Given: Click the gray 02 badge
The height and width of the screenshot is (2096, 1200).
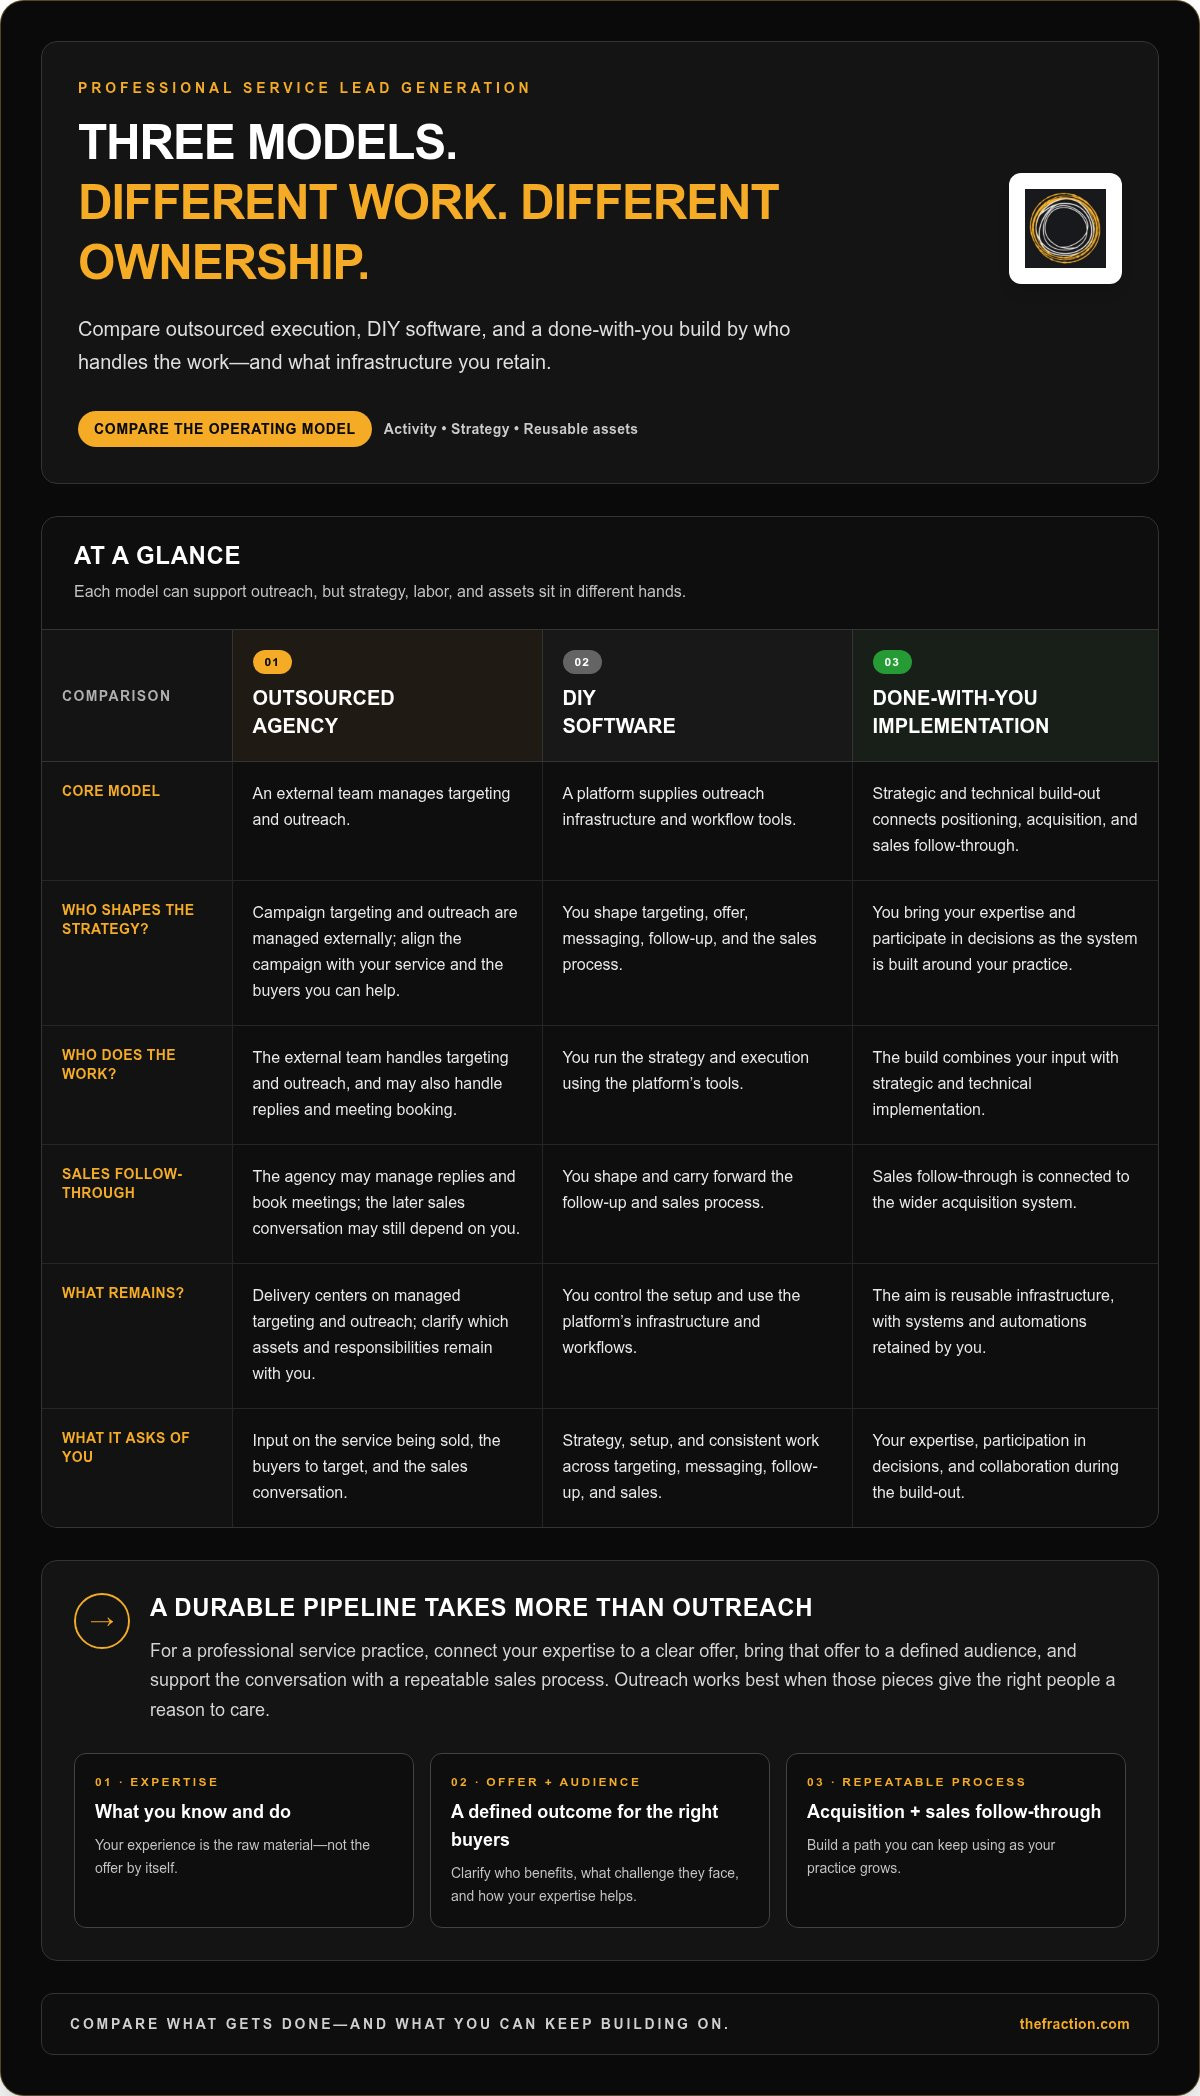Looking at the screenshot, I should pyautogui.click(x=582, y=662).
